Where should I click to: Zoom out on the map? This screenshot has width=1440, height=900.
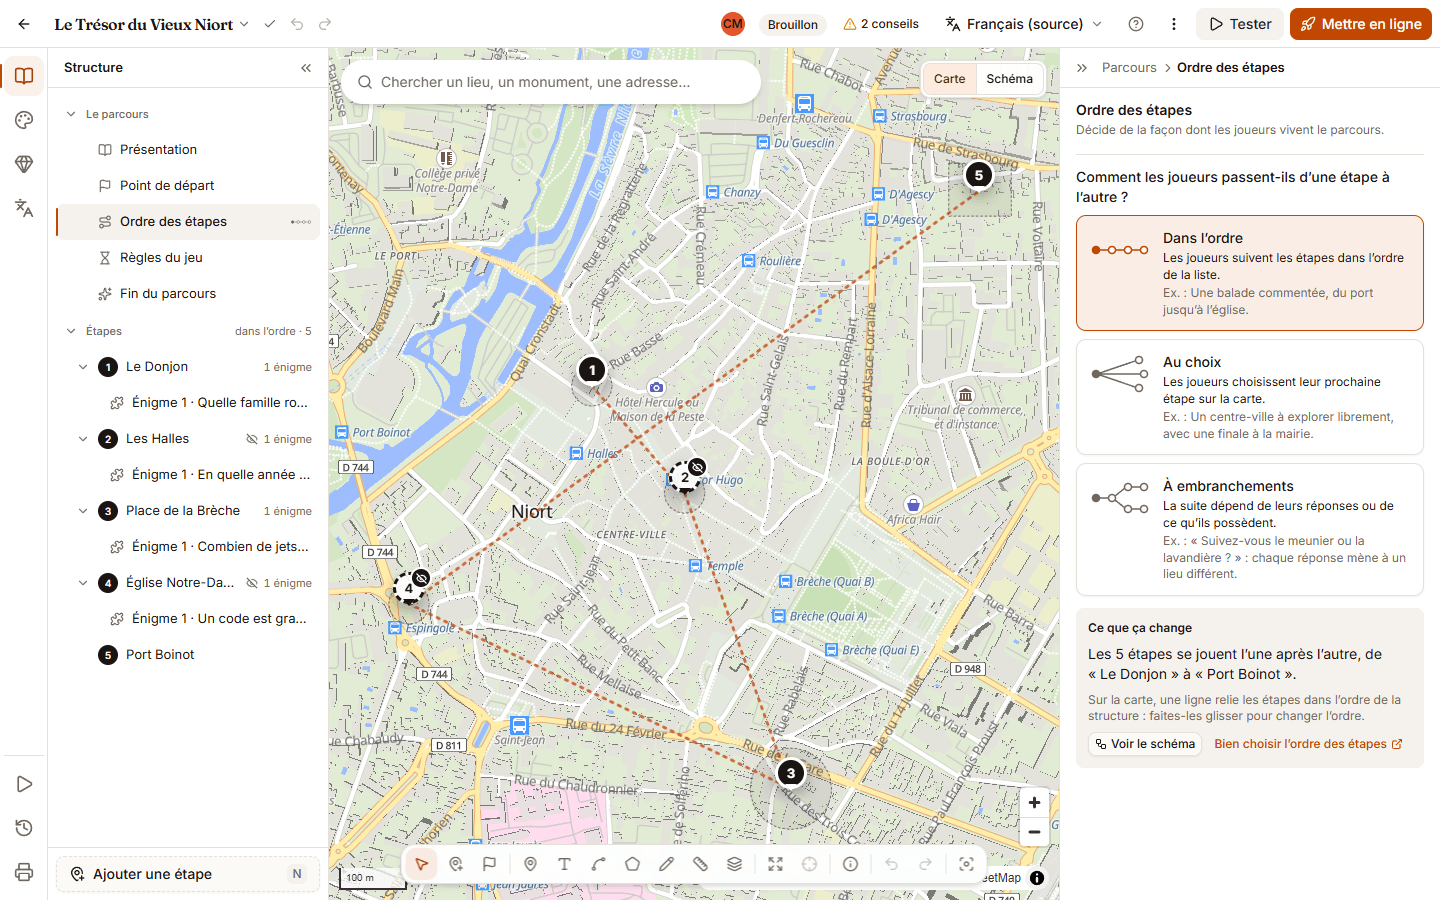(x=1034, y=832)
